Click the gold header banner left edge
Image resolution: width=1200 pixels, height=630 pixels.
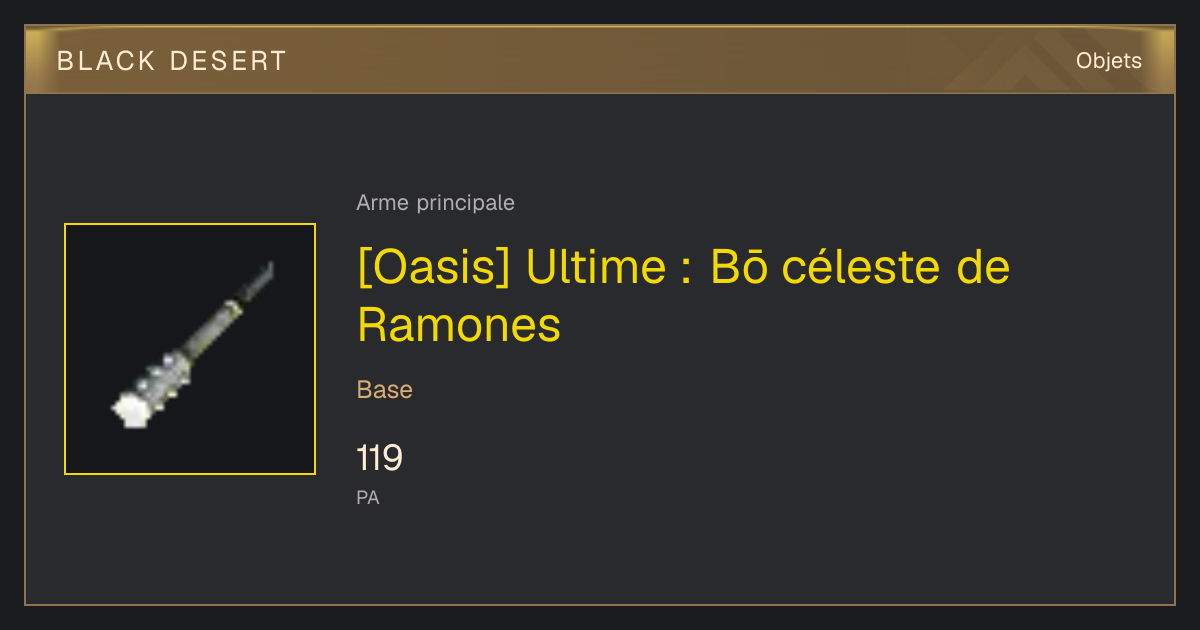point(32,61)
